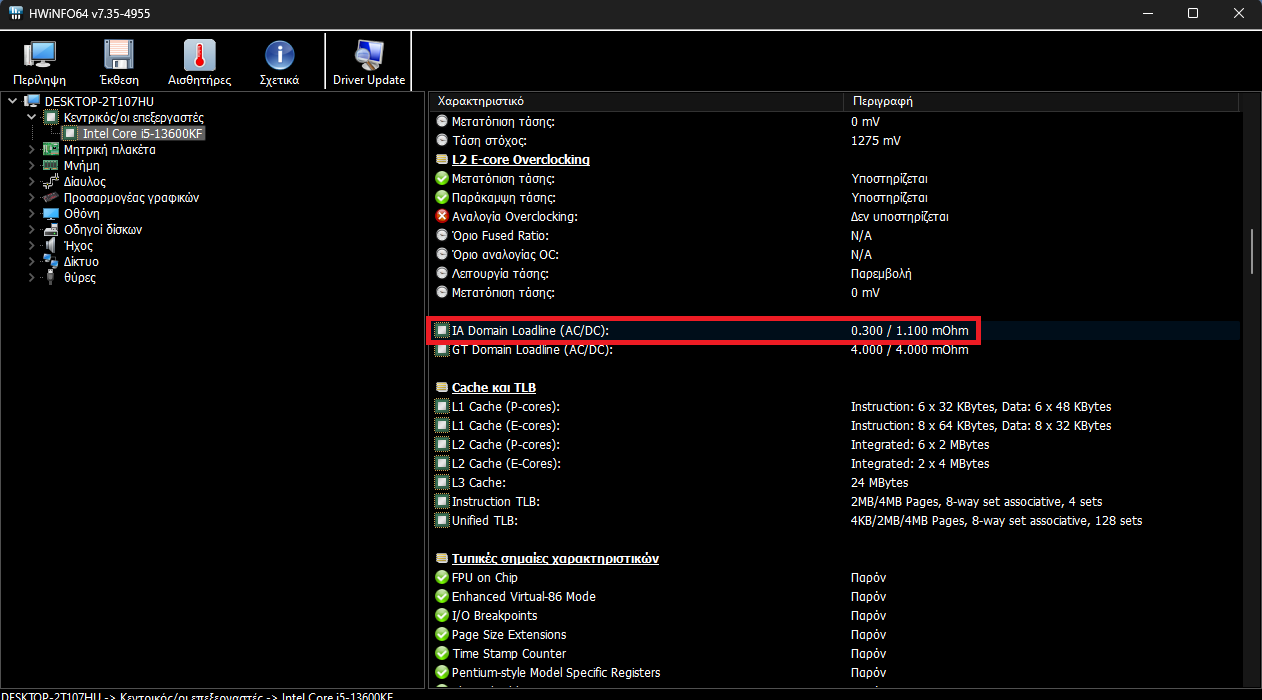Select the L1 Cache (P-cores) row
Image resolution: width=1262 pixels, height=700 pixels.
835,407
